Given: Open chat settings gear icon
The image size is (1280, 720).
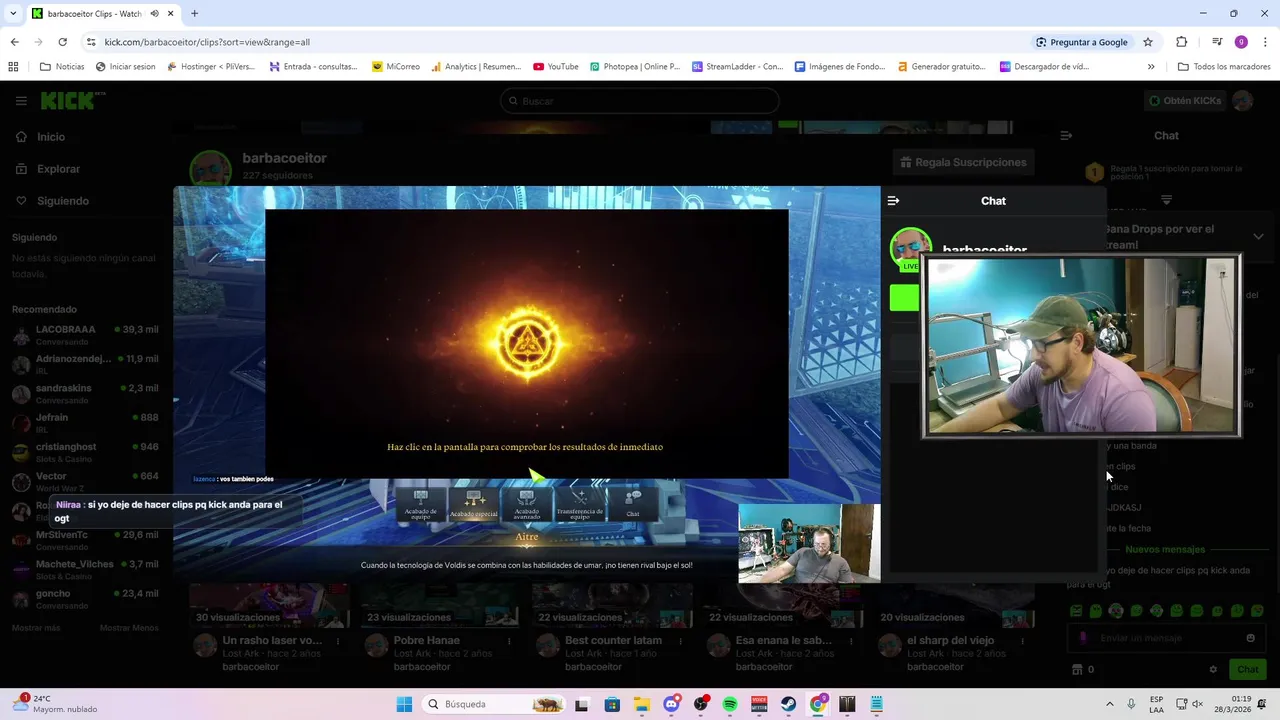Looking at the screenshot, I should [1213, 669].
